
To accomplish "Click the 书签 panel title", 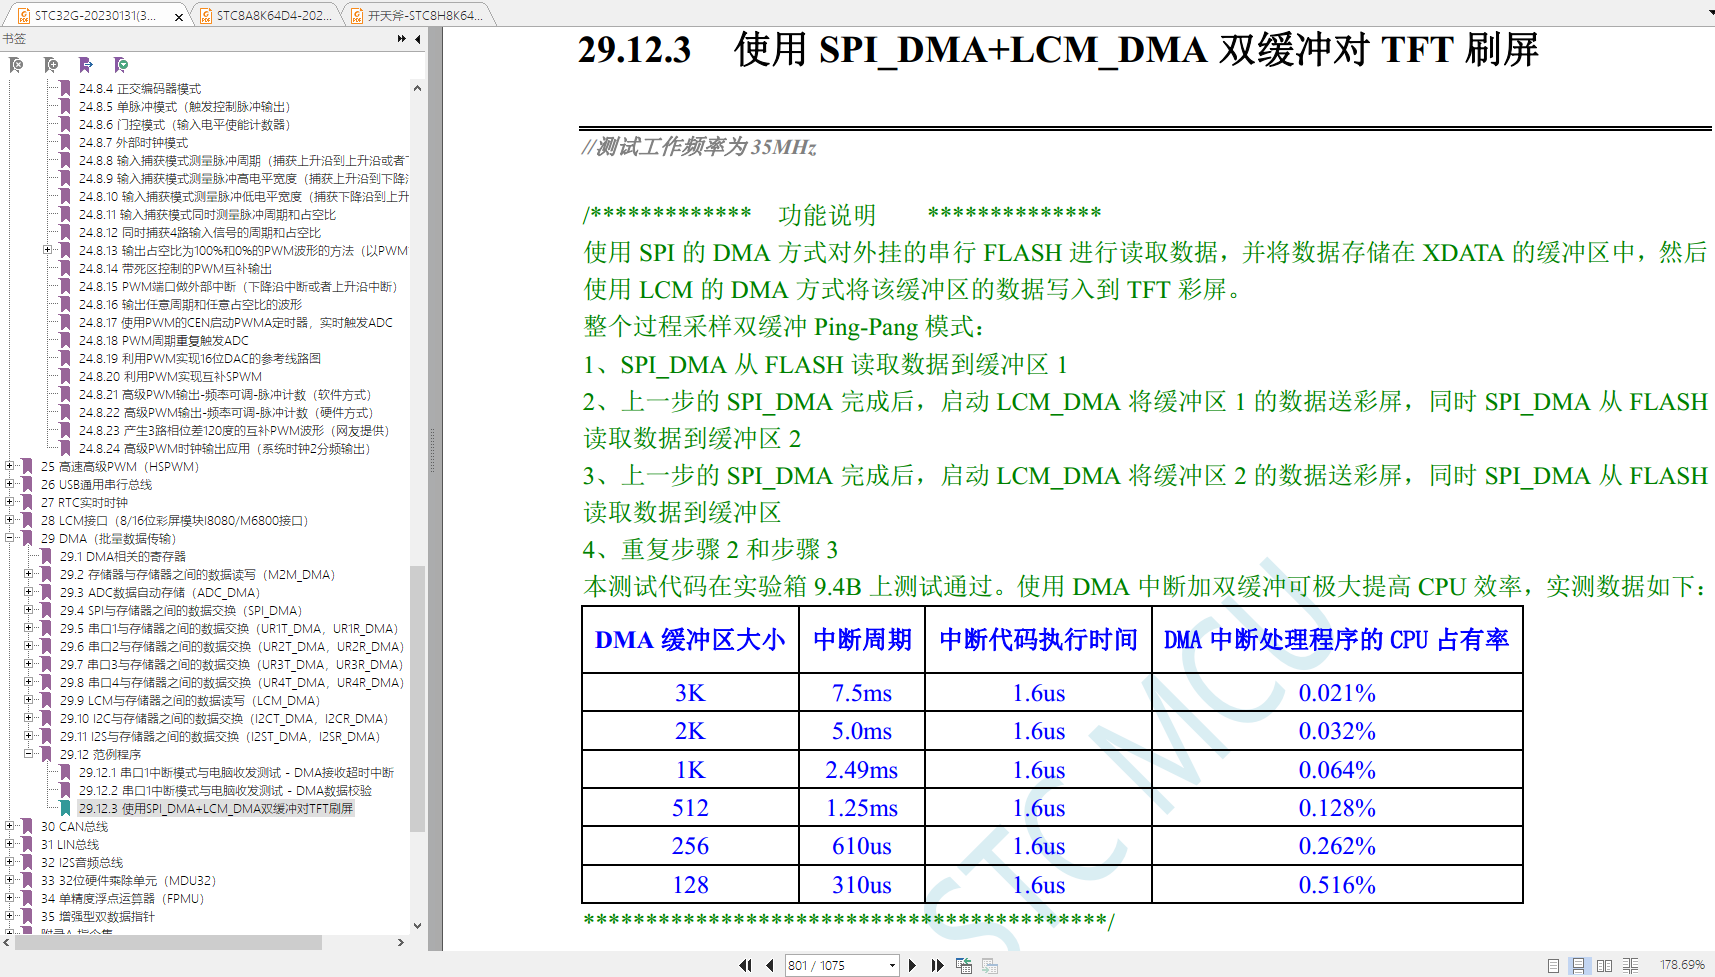I will pyautogui.click(x=14, y=39).
